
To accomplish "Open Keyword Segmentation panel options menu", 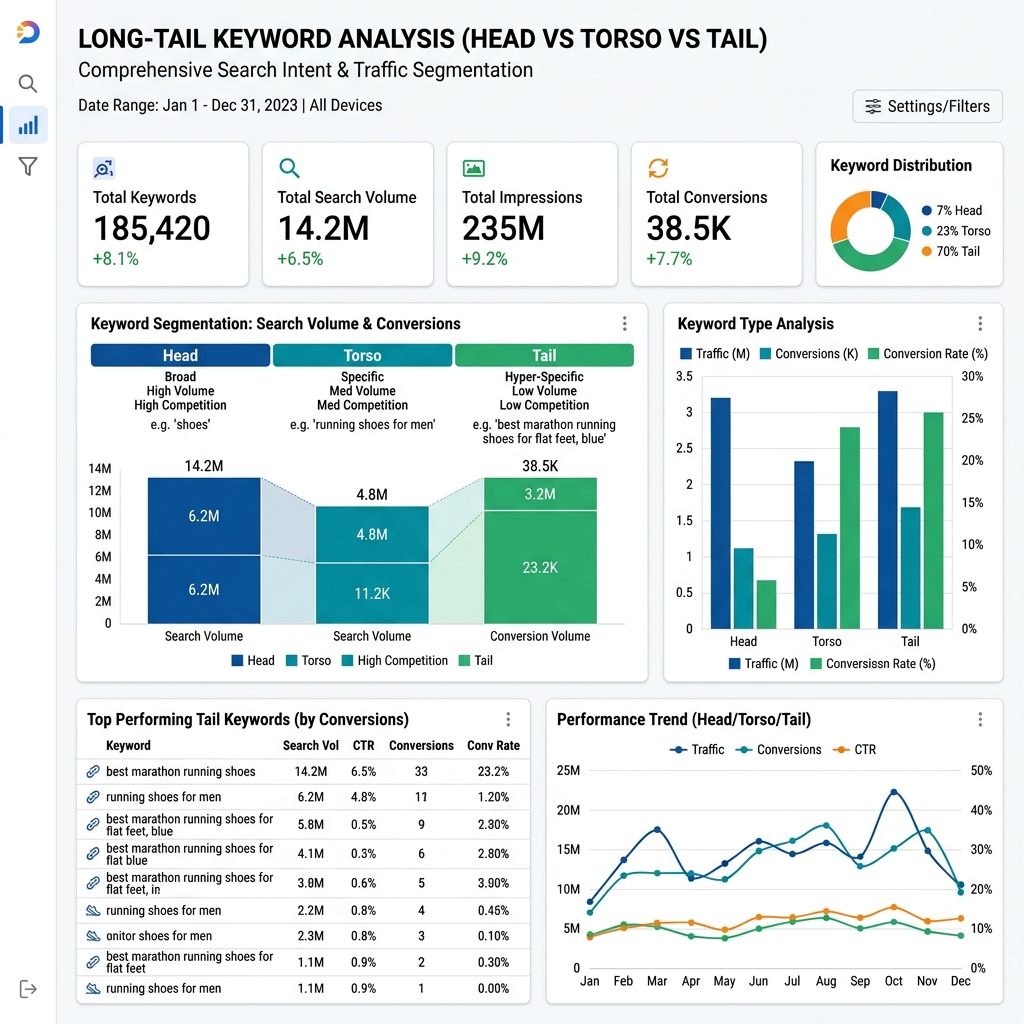I will [x=625, y=324].
